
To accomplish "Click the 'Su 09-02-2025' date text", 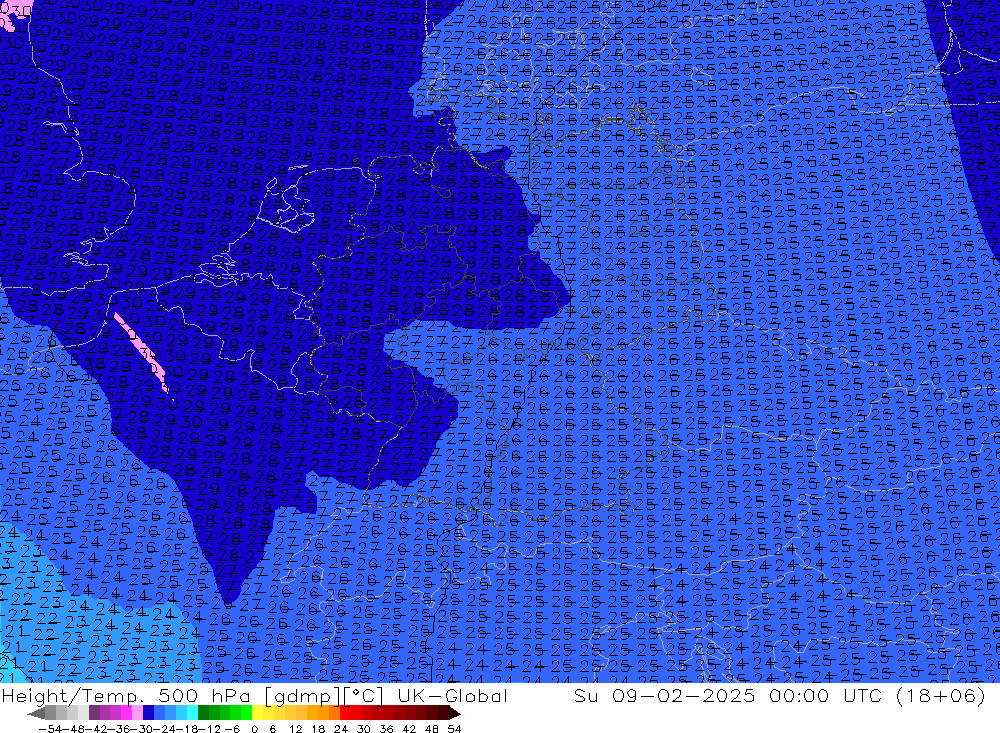I will point(664,695).
